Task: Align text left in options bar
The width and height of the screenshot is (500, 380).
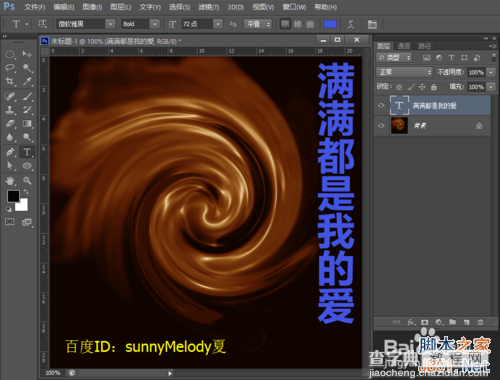Action: point(285,24)
